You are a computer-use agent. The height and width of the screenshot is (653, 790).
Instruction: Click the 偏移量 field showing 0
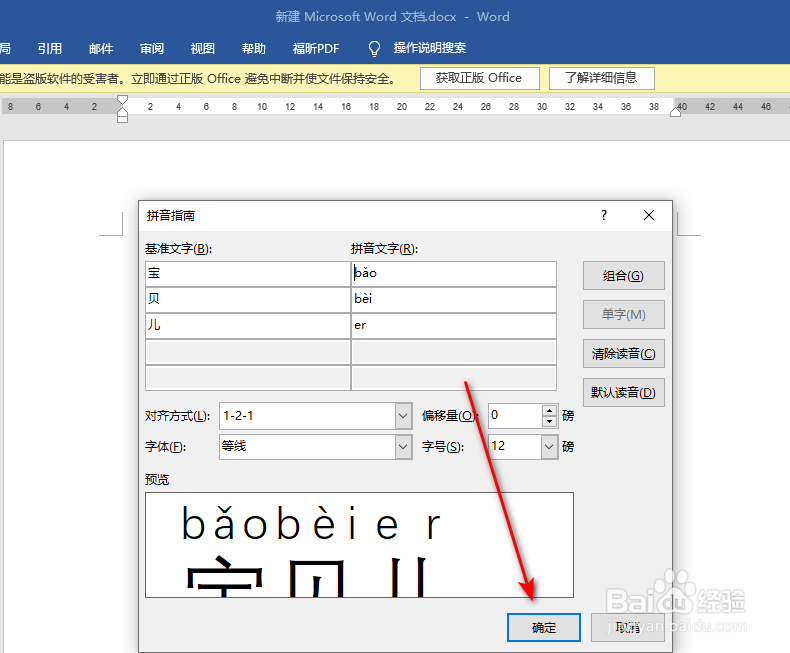(515, 416)
